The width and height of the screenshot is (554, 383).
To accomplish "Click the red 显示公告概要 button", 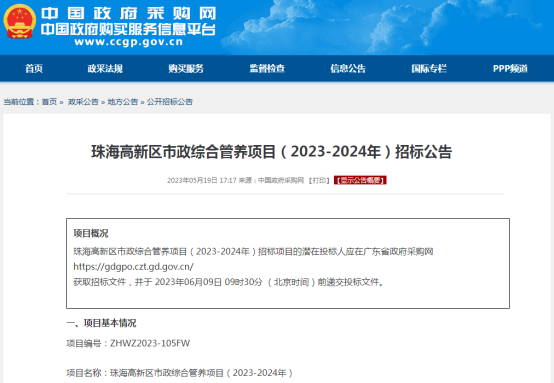I will coord(360,180).
